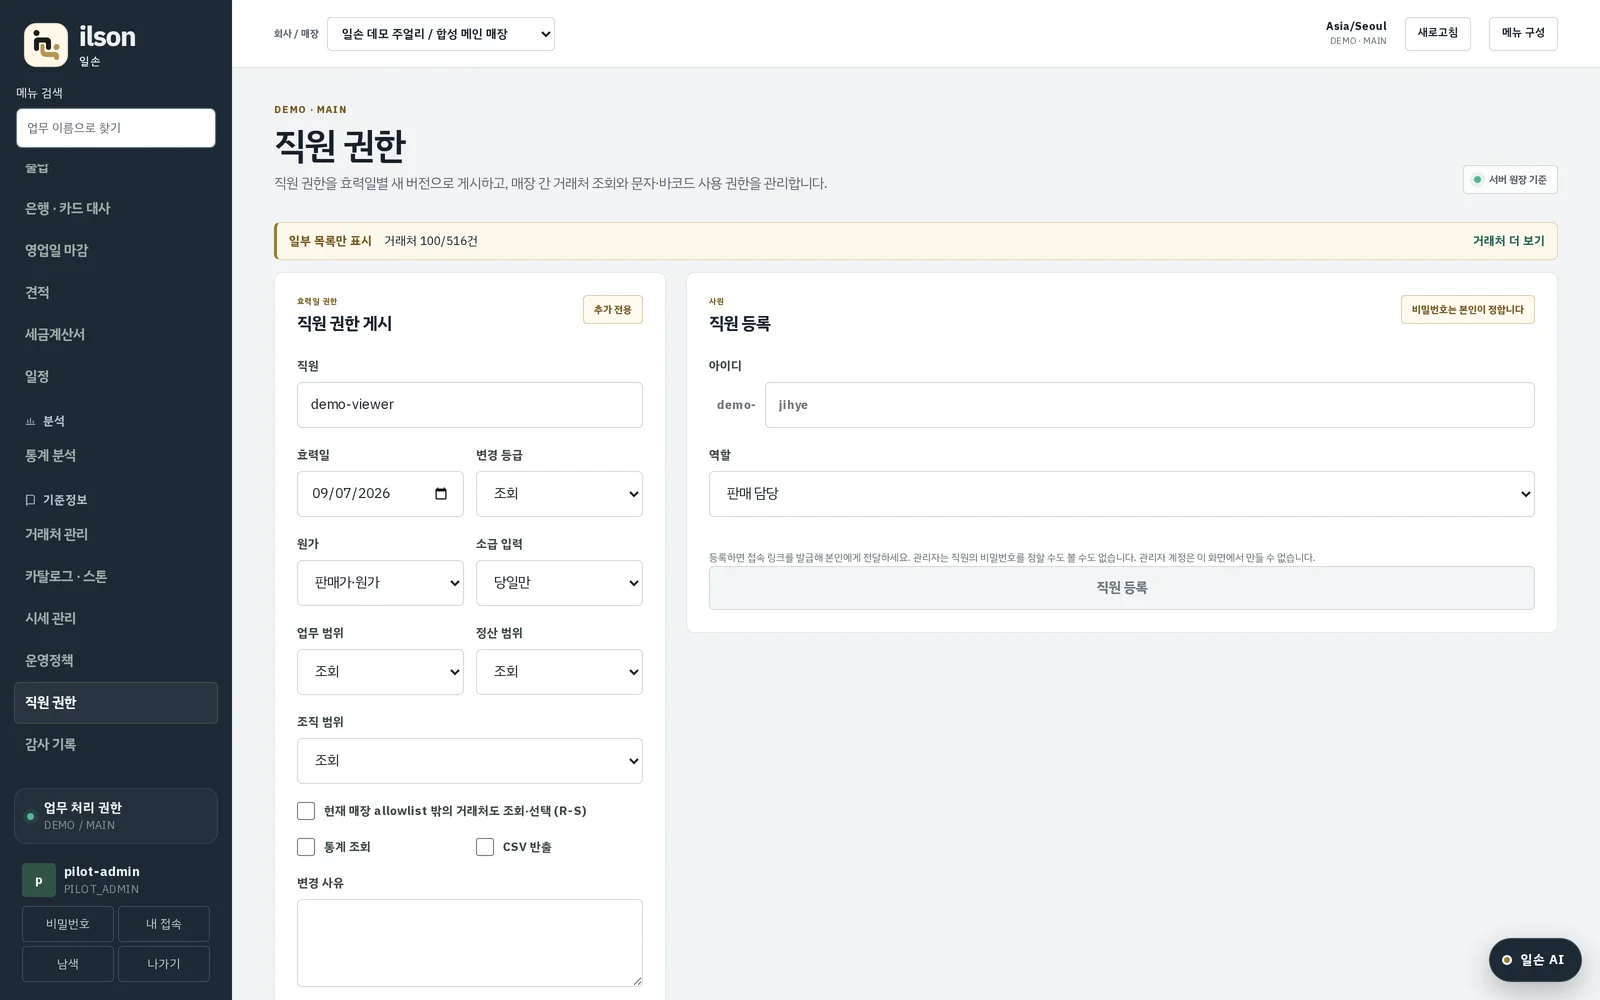Click the 업무 처리 권한 status card

pos(116,816)
